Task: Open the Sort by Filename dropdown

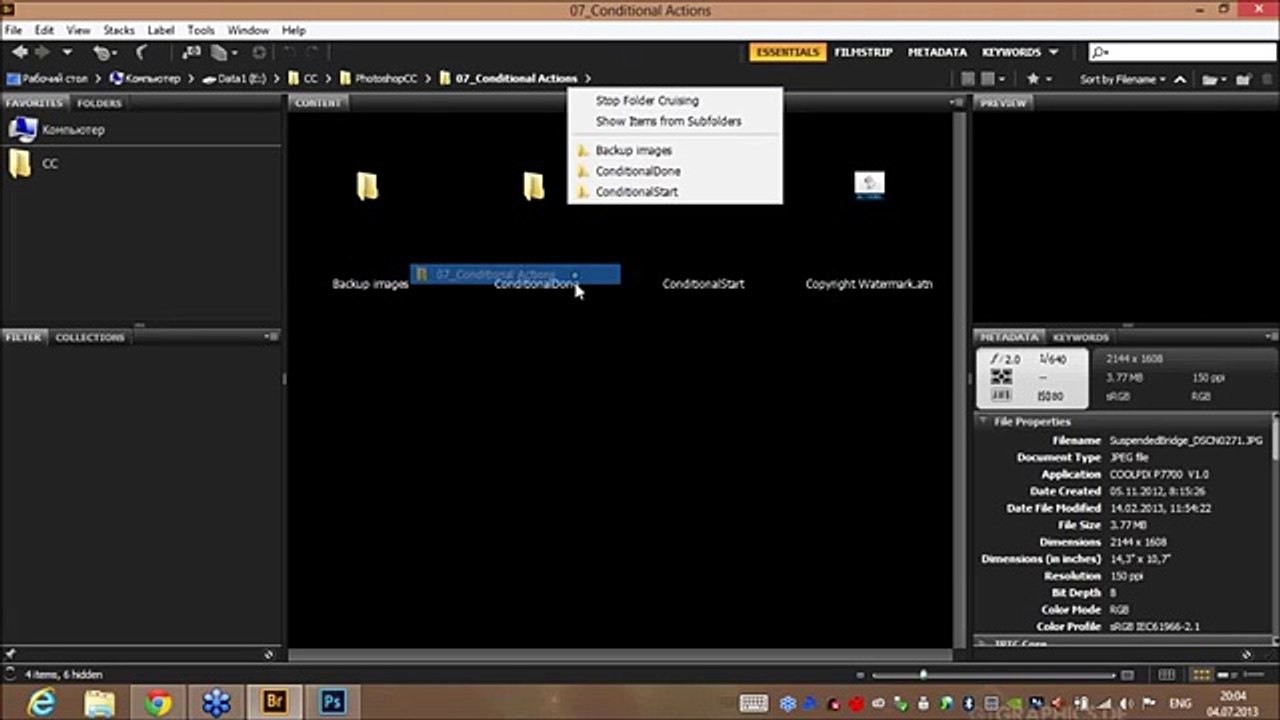Action: 1123,79
